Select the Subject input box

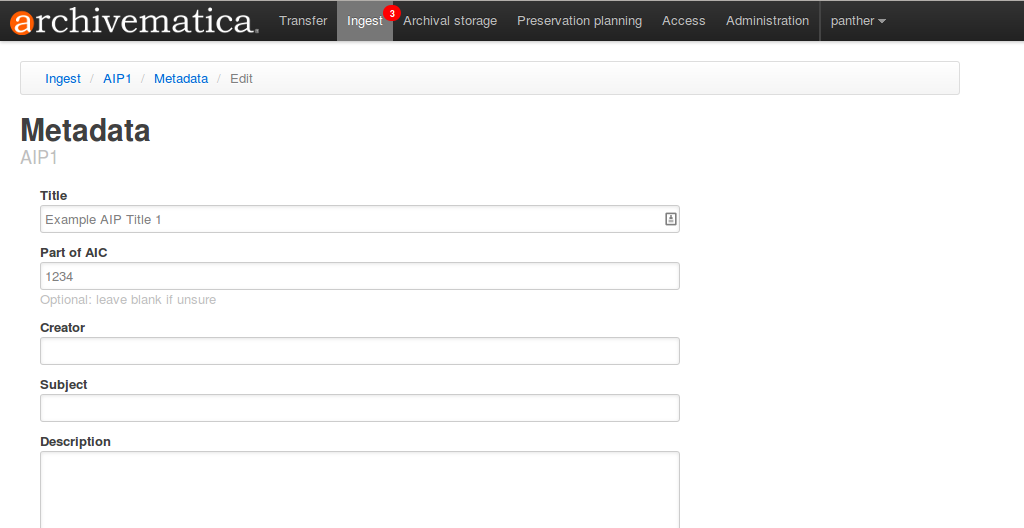(x=359, y=408)
